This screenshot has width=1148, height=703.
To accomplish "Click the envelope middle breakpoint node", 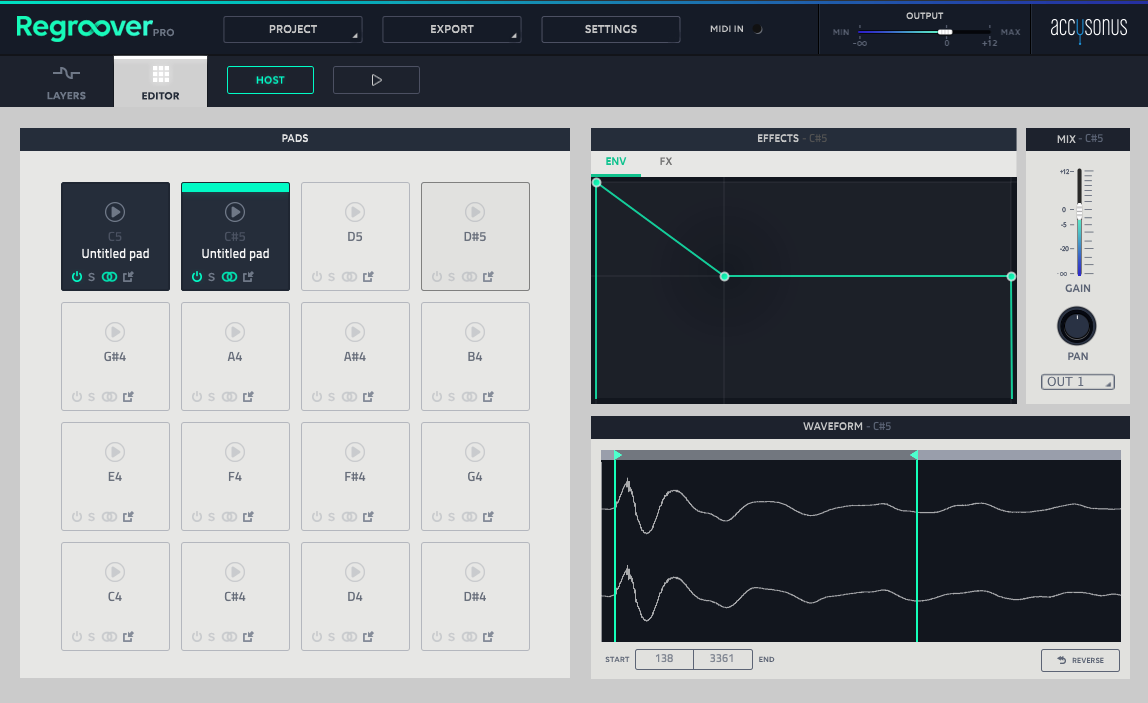I will pyautogui.click(x=724, y=276).
